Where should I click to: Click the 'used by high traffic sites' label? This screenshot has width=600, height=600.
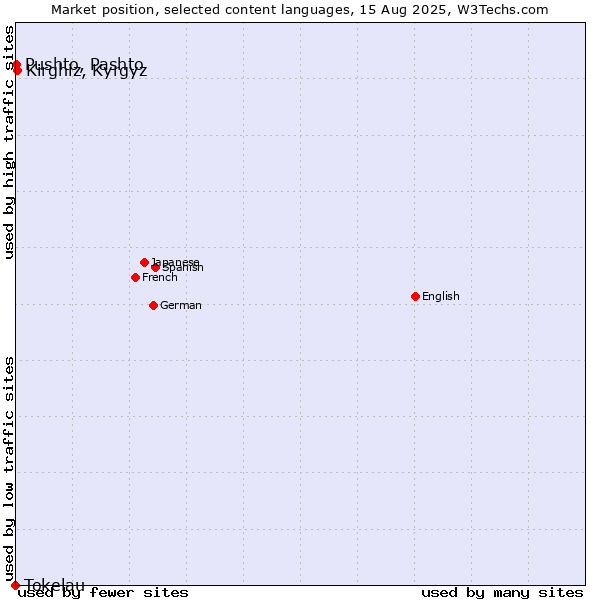pos(9,142)
